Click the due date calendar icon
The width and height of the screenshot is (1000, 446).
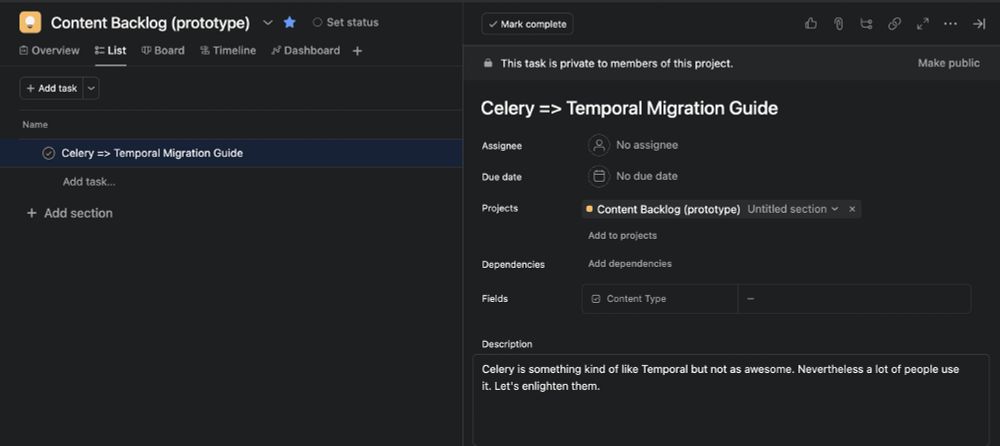click(x=598, y=176)
